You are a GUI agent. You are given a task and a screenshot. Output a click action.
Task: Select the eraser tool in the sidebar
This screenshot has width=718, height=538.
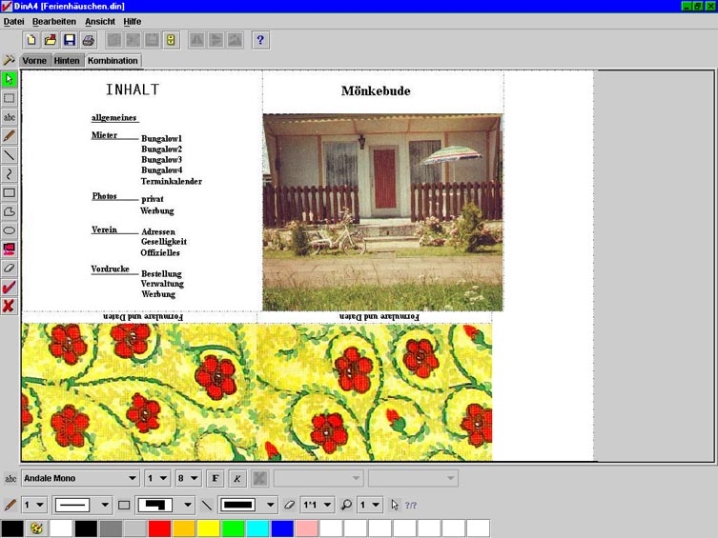tap(9, 268)
